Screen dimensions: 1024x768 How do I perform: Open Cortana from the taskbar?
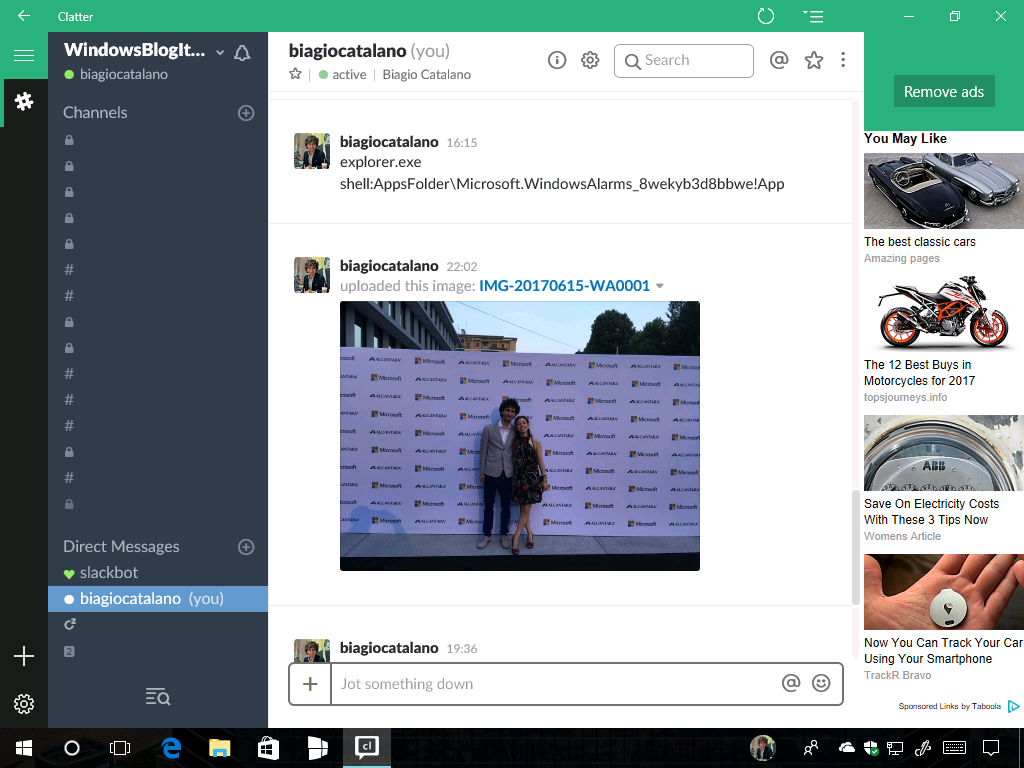[72, 748]
